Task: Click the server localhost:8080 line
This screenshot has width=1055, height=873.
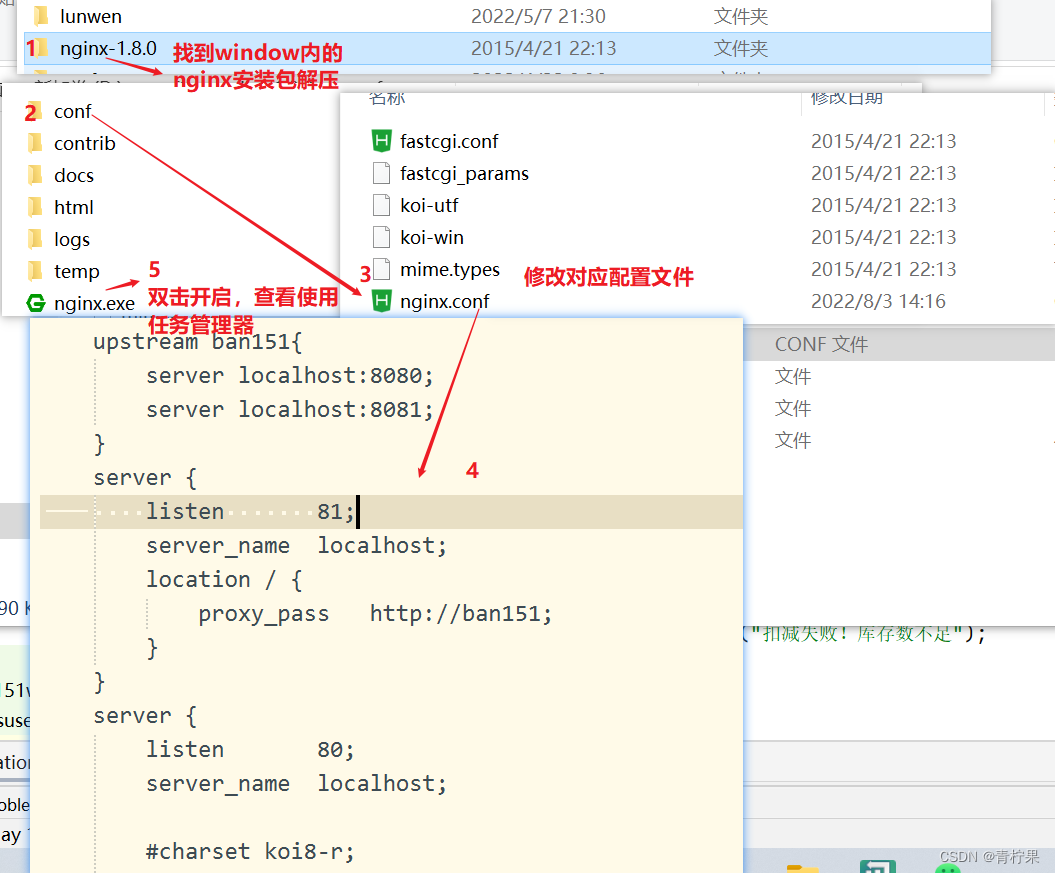Action: tap(289, 375)
